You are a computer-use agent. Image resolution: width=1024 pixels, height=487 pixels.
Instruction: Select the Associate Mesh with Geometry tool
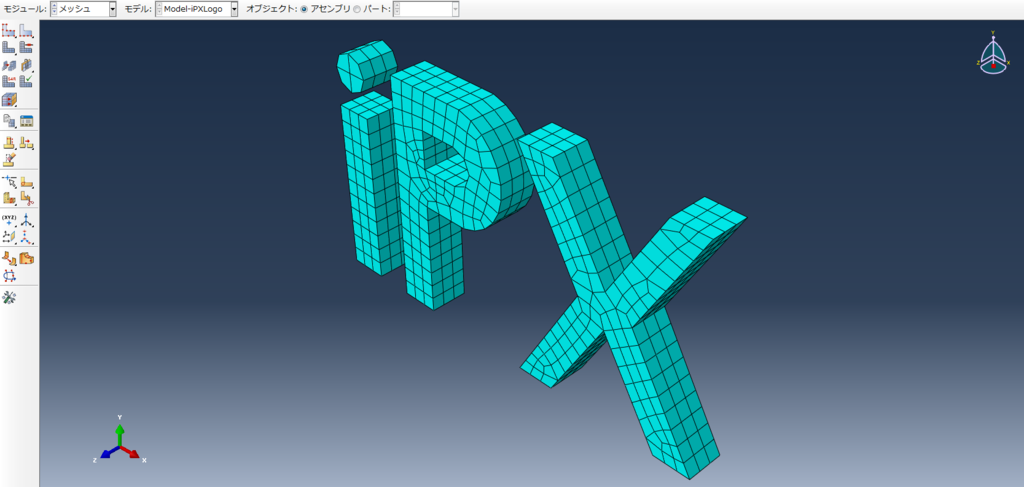tap(8, 64)
